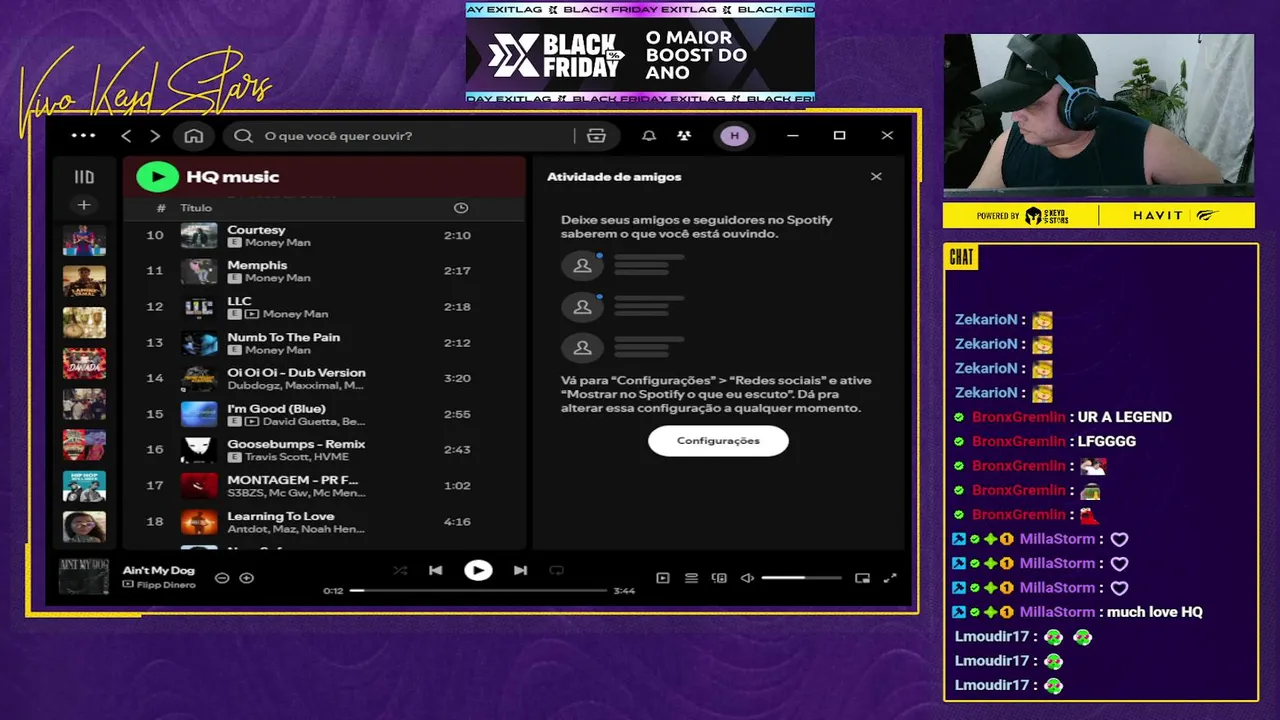The image size is (1280, 720).
Task: Click Ain't My Dog song title
Action: (158, 571)
